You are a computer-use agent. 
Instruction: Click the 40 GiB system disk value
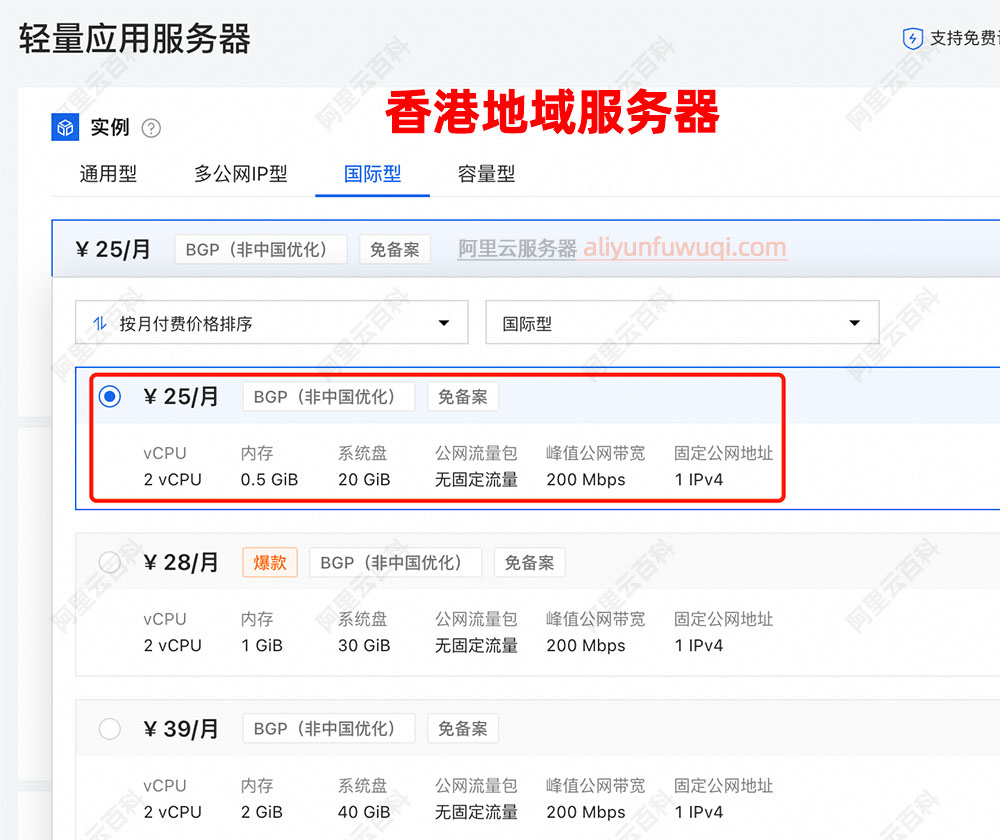tap(364, 812)
